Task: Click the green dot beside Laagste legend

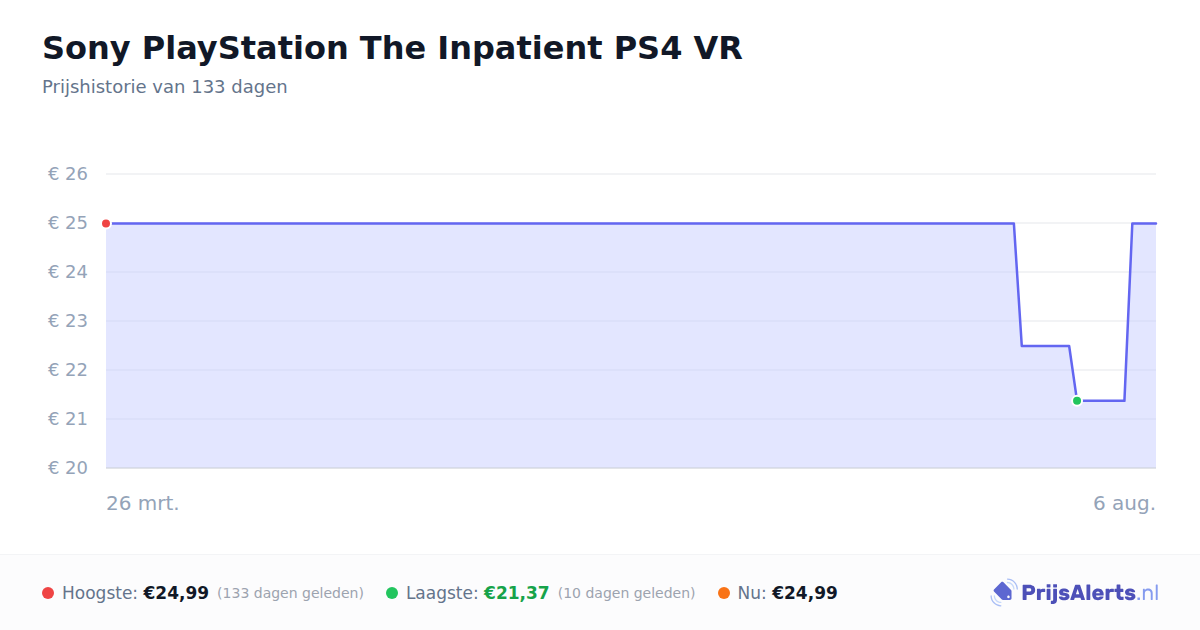Action: 392,593
